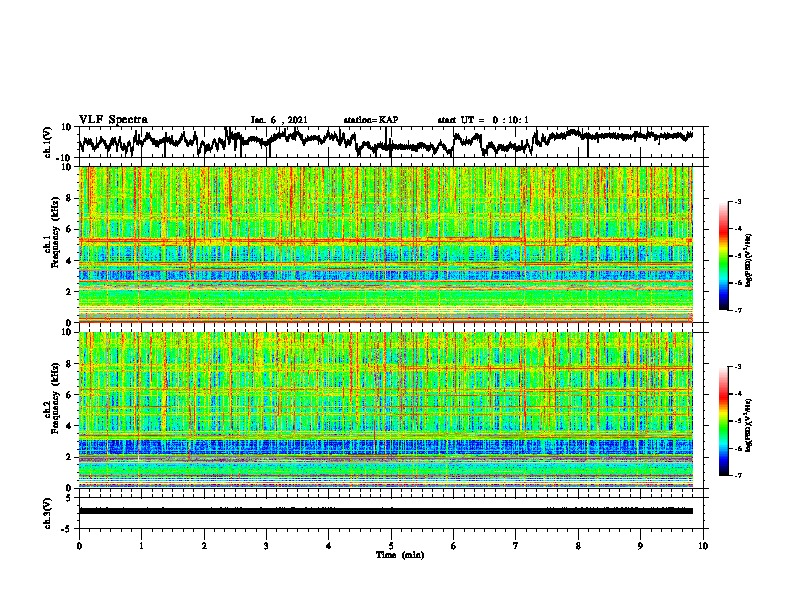Click the "2" tick on ch.2 frequency axis
This screenshot has height=612, width=792.
(x=69, y=457)
